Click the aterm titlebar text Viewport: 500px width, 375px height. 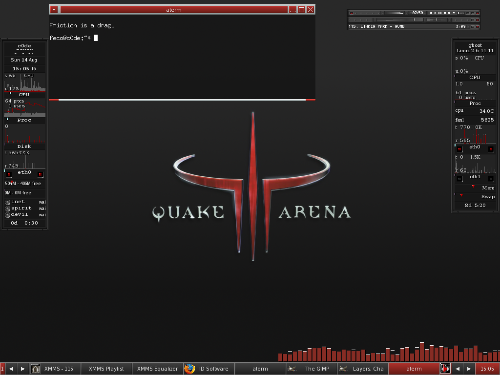click(x=174, y=10)
